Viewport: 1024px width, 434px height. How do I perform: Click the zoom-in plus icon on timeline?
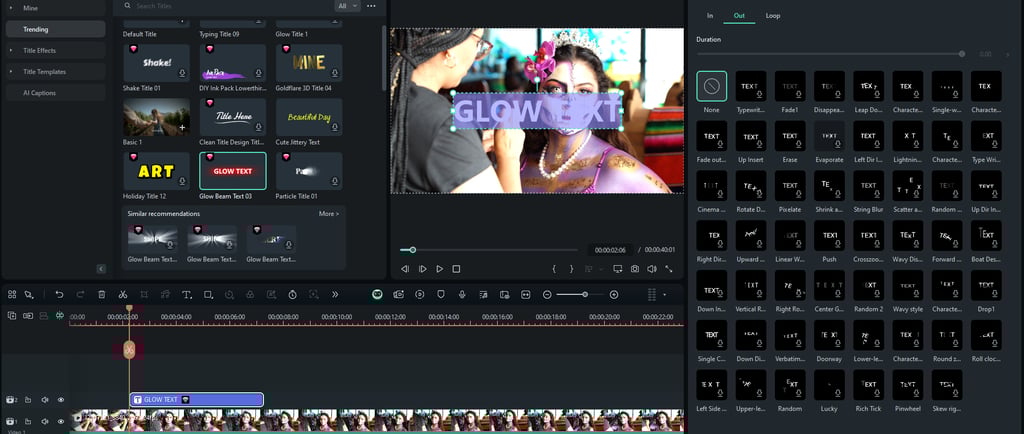613,295
